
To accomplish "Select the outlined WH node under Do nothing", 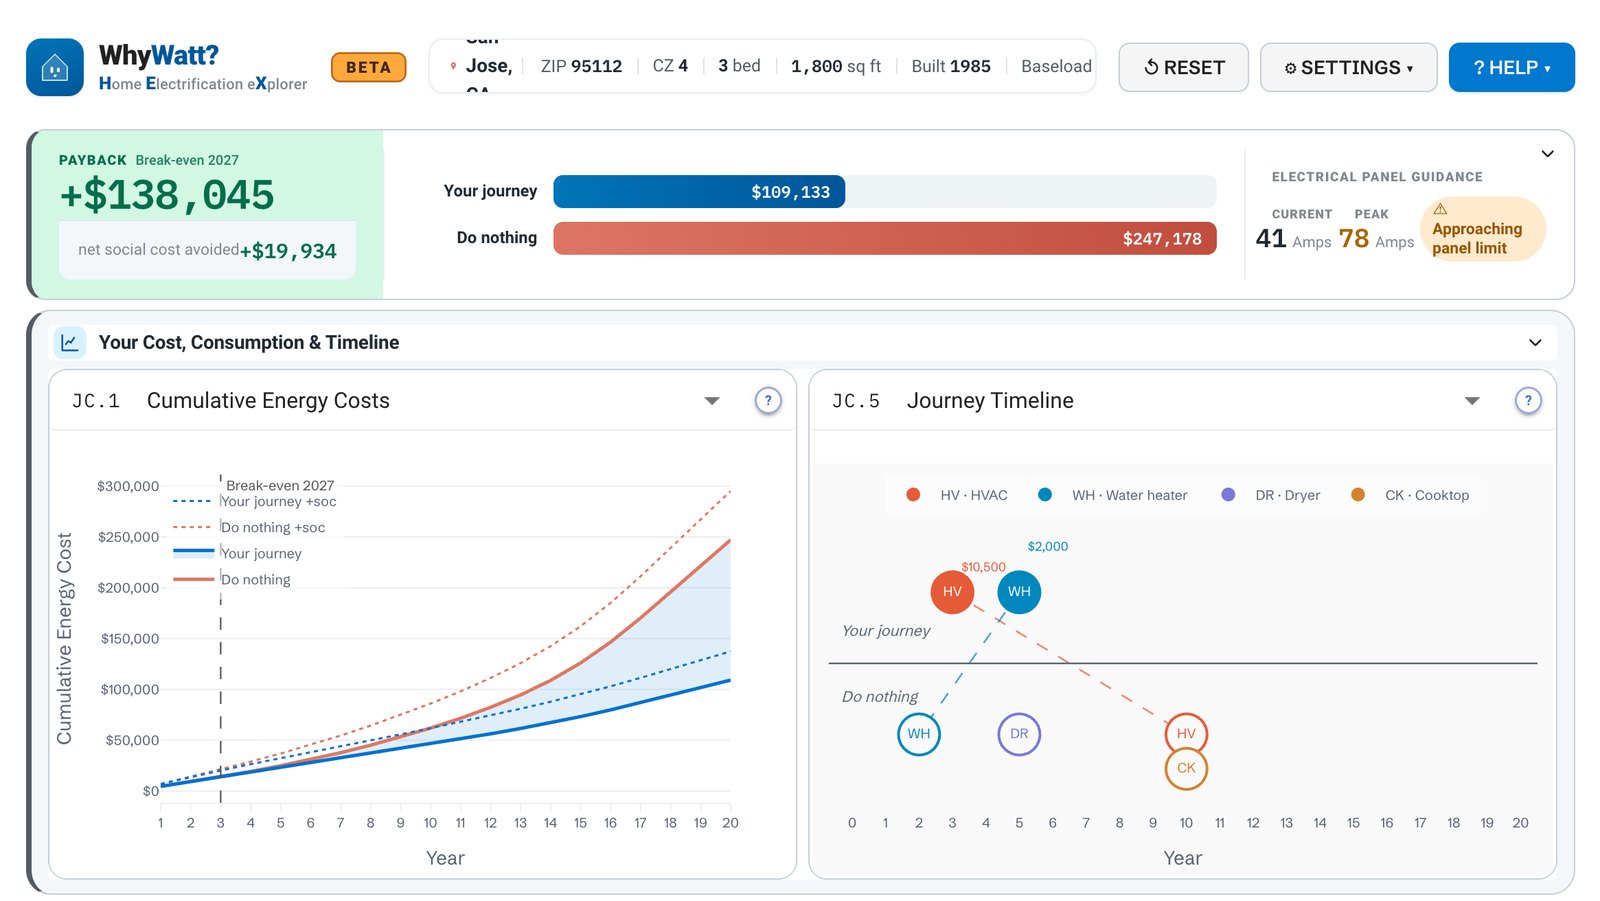I will pyautogui.click(x=919, y=734).
